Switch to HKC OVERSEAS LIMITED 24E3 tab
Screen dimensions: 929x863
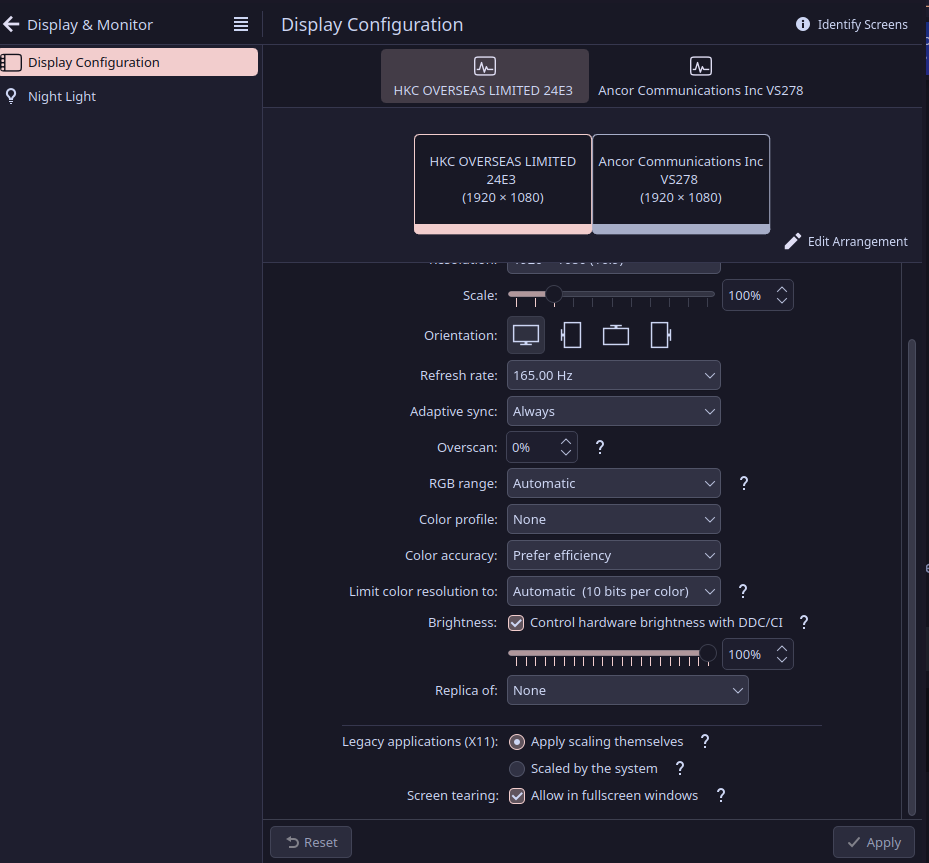click(485, 76)
